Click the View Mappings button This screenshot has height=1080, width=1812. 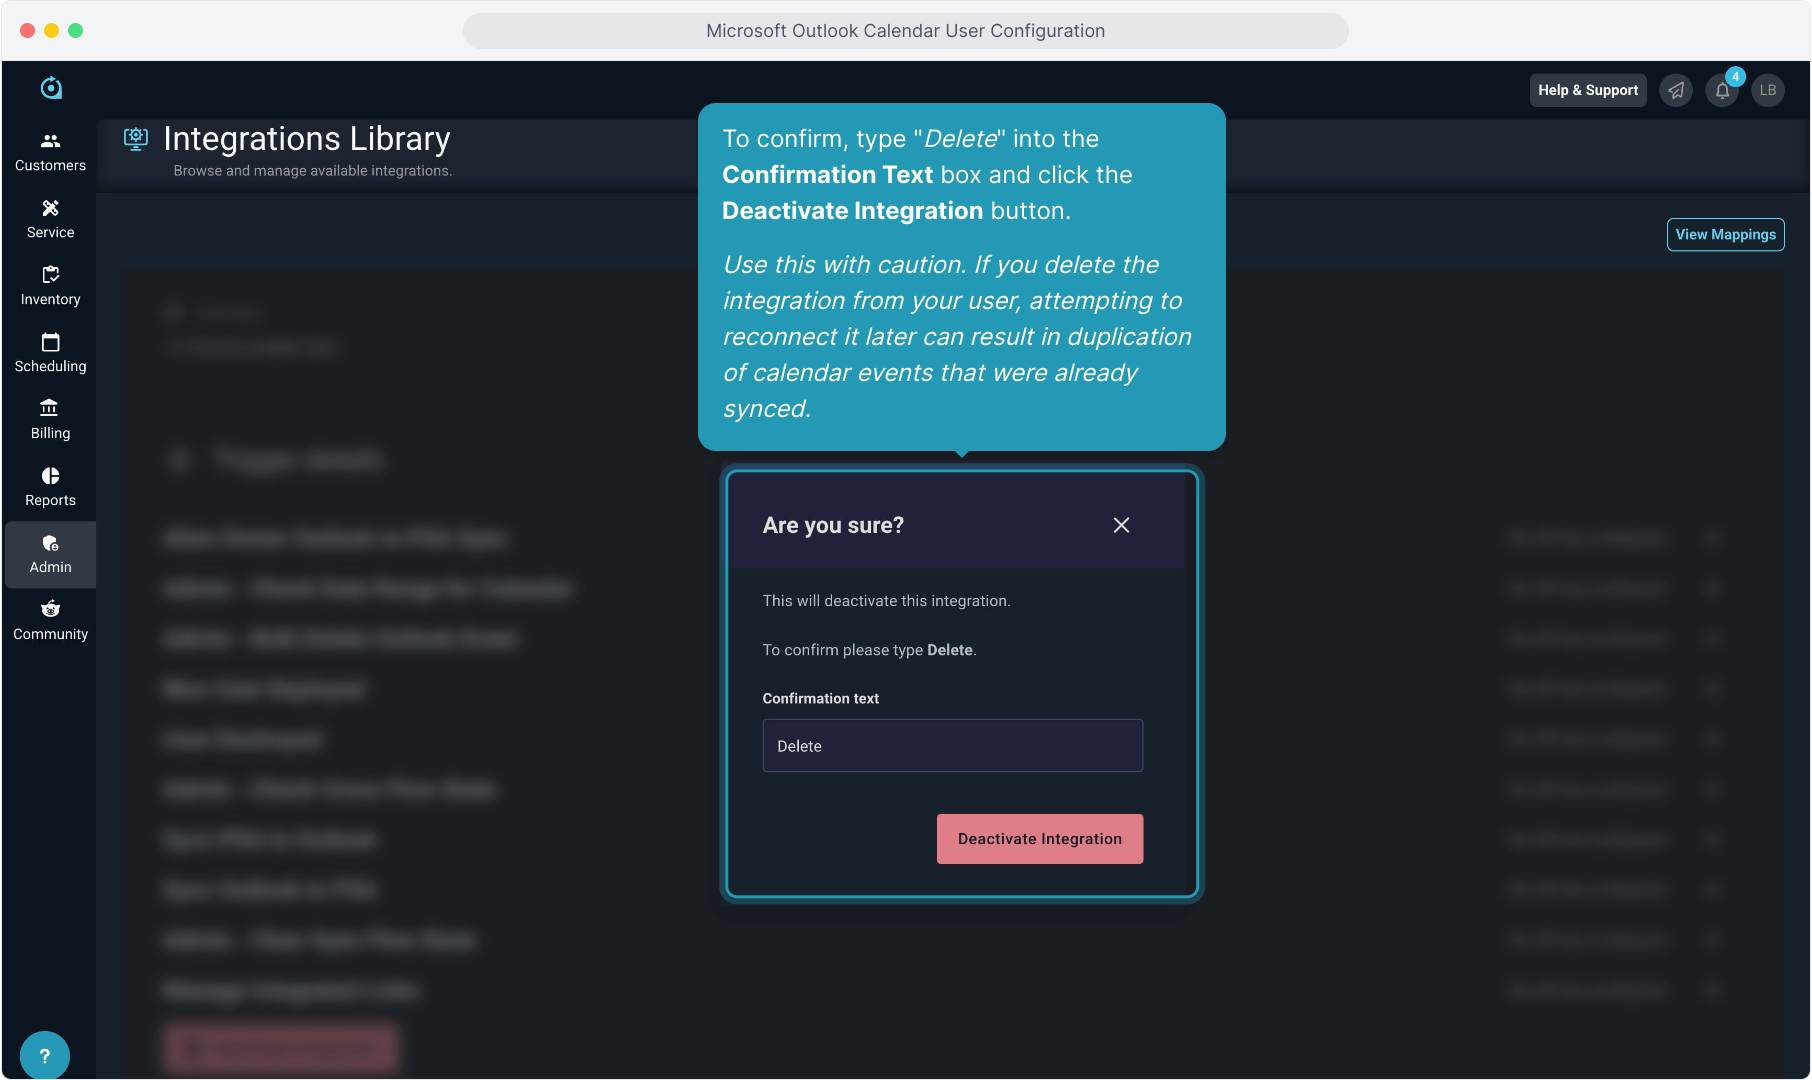[1725, 234]
